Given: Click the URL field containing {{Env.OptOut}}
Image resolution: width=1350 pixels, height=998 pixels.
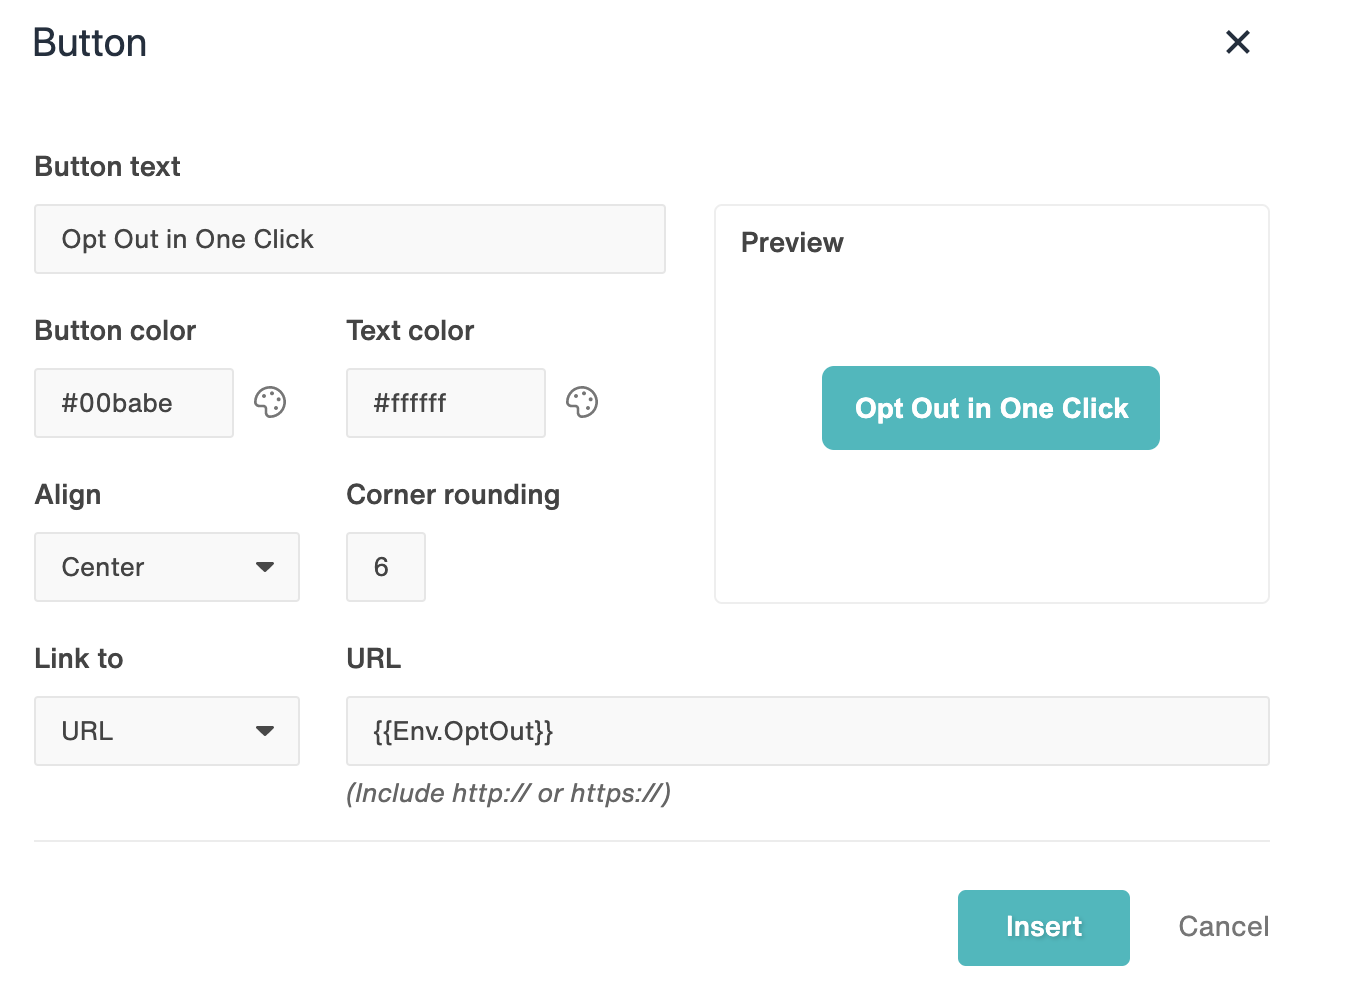Looking at the screenshot, I should (x=807, y=731).
